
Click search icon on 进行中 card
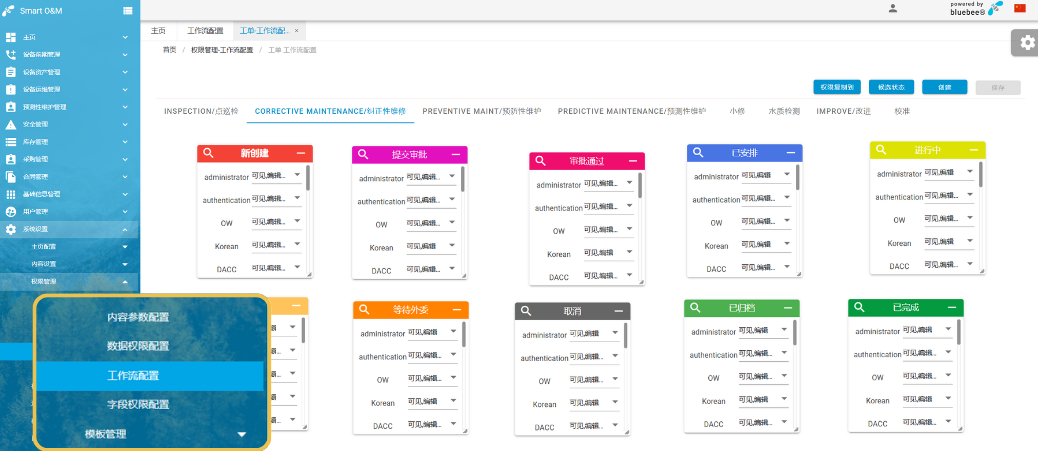pyautogui.click(x=880, y=150)
